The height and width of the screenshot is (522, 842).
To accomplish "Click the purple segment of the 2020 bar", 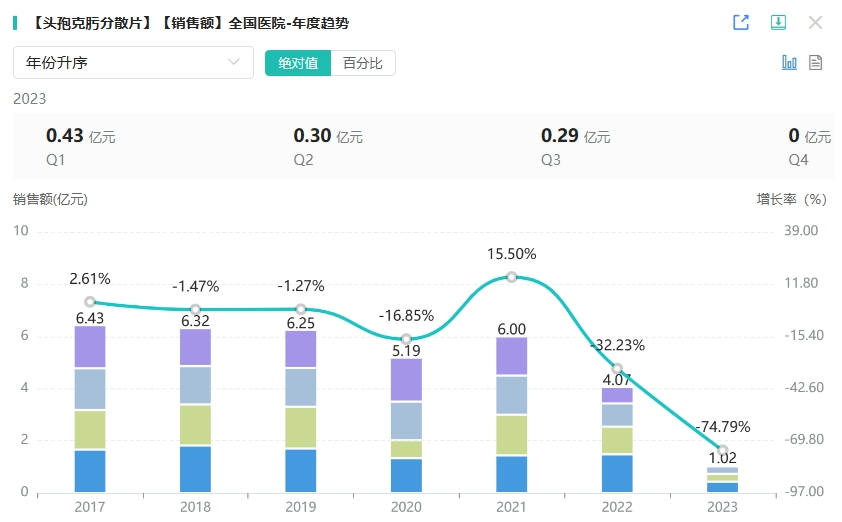I will pos(406,380).
